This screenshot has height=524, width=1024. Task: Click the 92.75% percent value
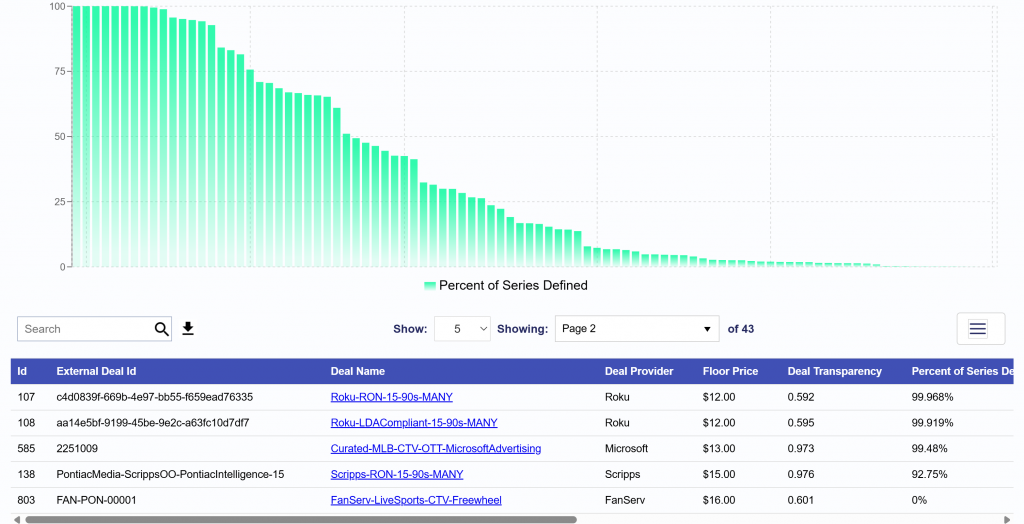coord(929,474)
